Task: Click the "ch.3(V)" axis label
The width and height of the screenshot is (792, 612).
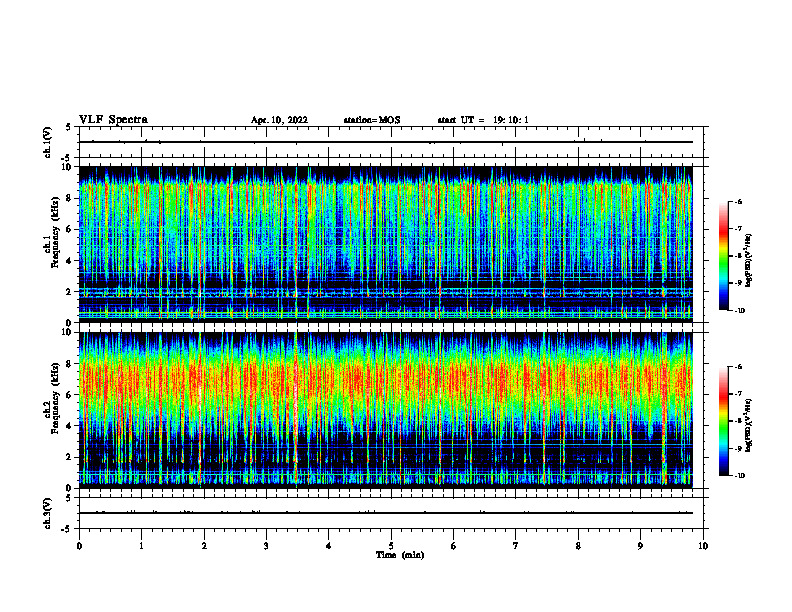Action: pyautogui.click(x=47, y=514)
